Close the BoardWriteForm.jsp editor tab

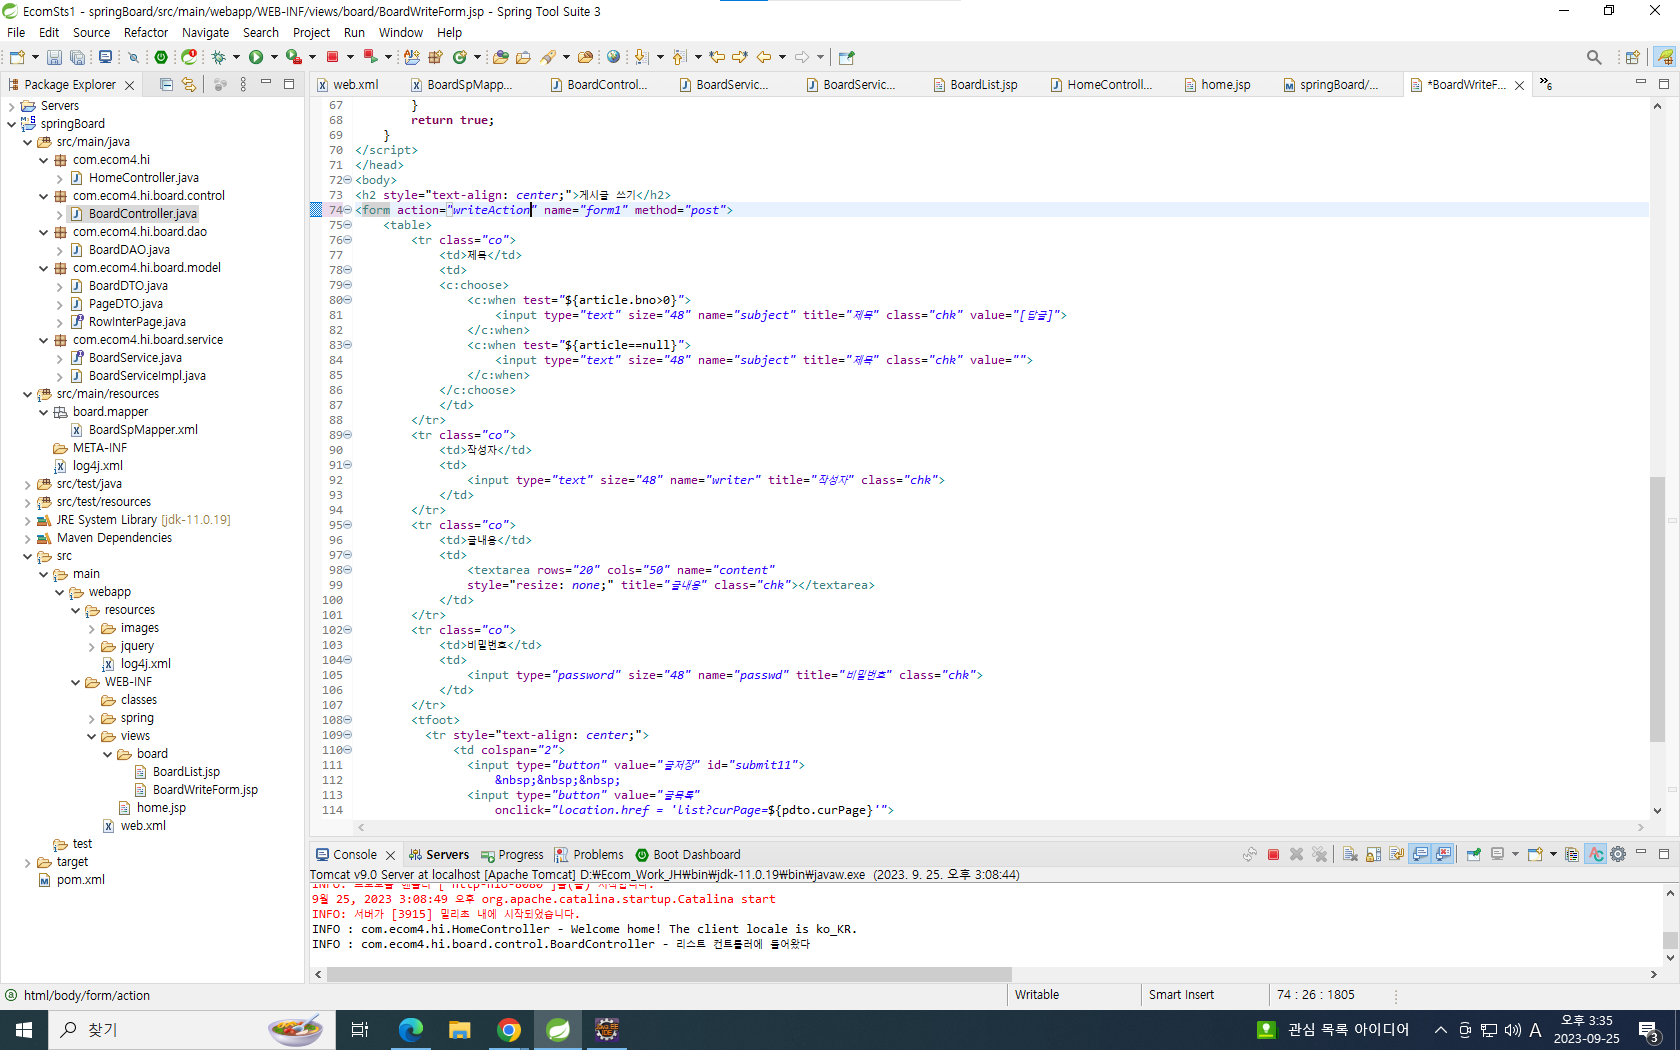tap(1520, 86)
